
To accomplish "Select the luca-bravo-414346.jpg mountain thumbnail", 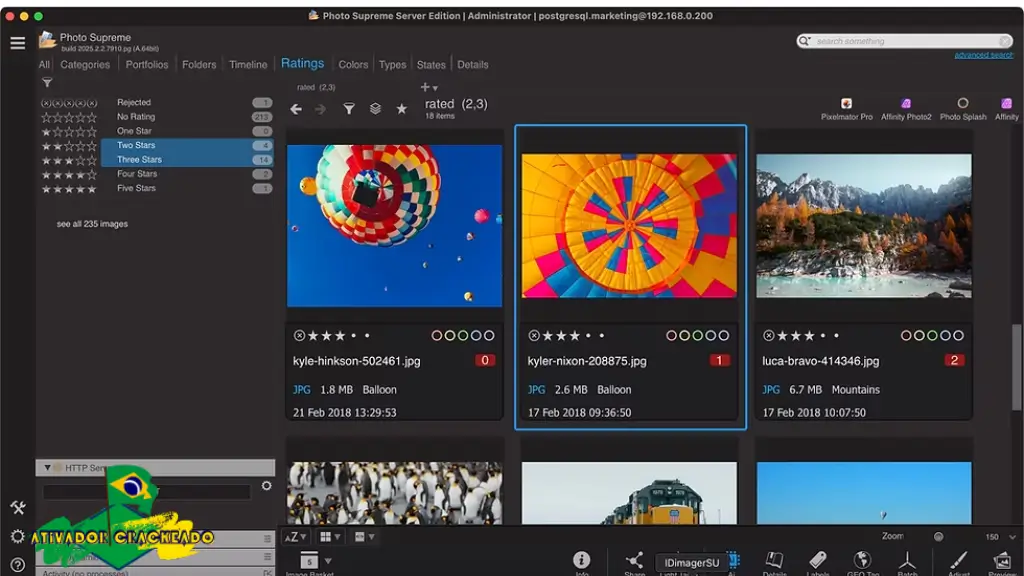I will point(863,226).
